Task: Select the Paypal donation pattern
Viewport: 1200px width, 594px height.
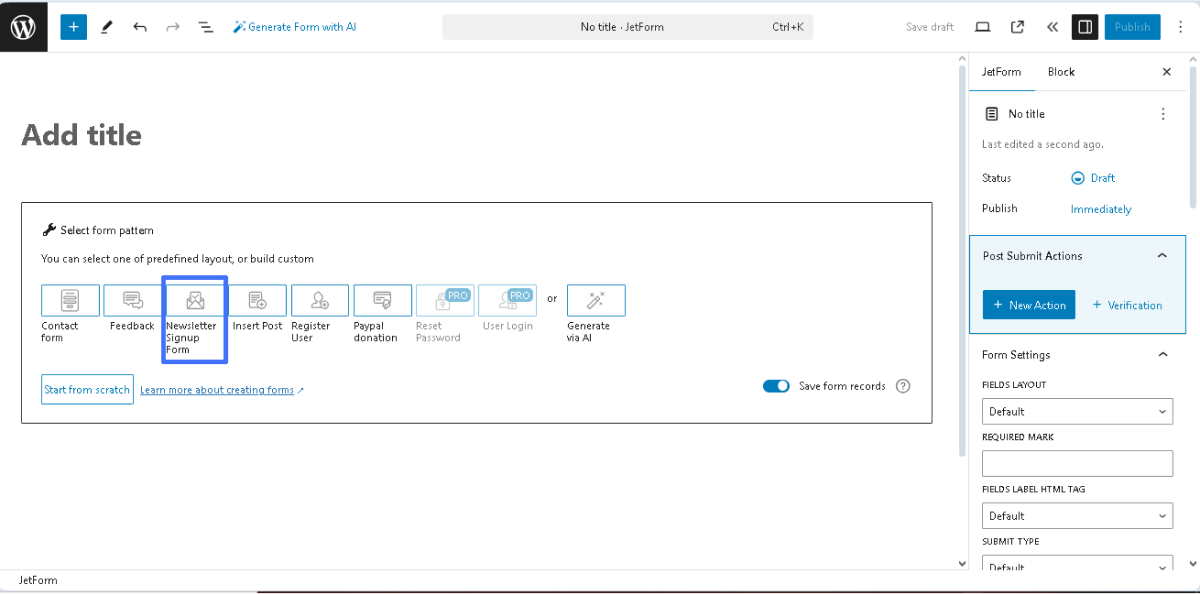Action: click(x=382, y=300)
